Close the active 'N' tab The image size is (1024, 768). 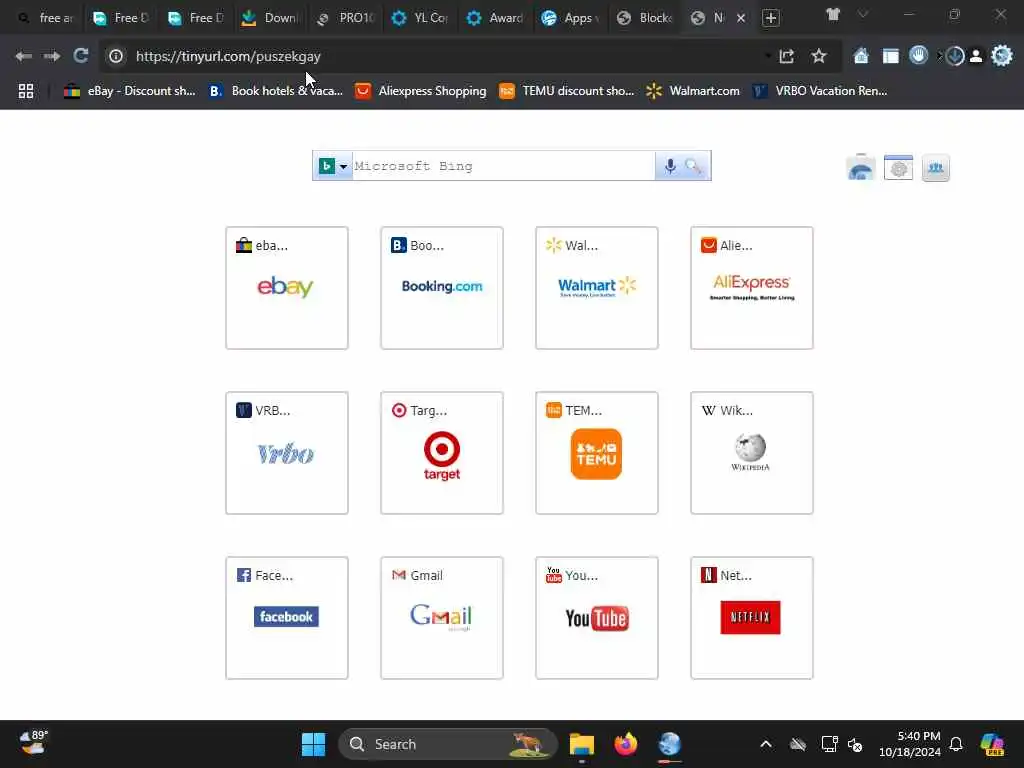741,18
